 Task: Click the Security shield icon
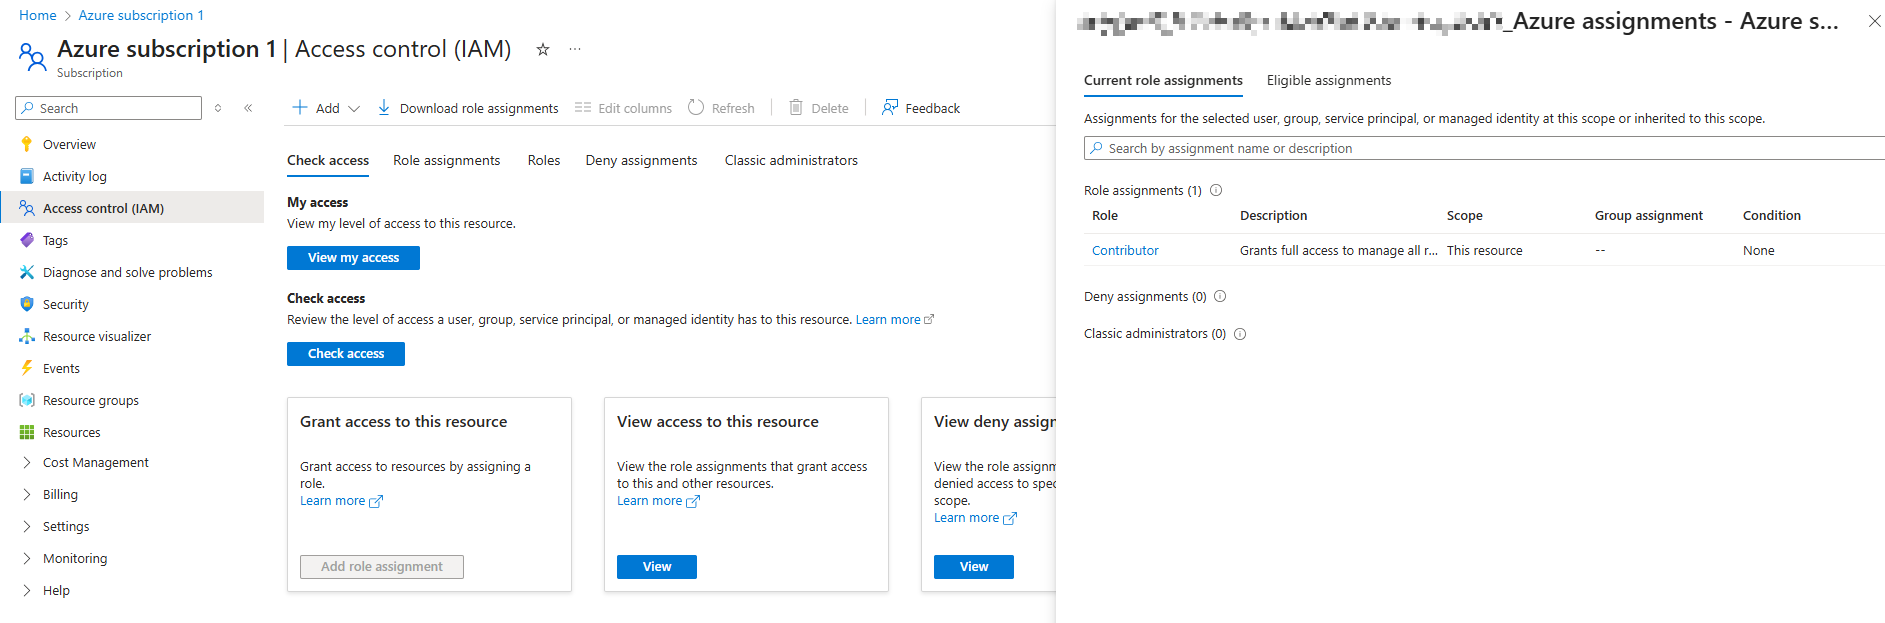[x=27, y=304]
